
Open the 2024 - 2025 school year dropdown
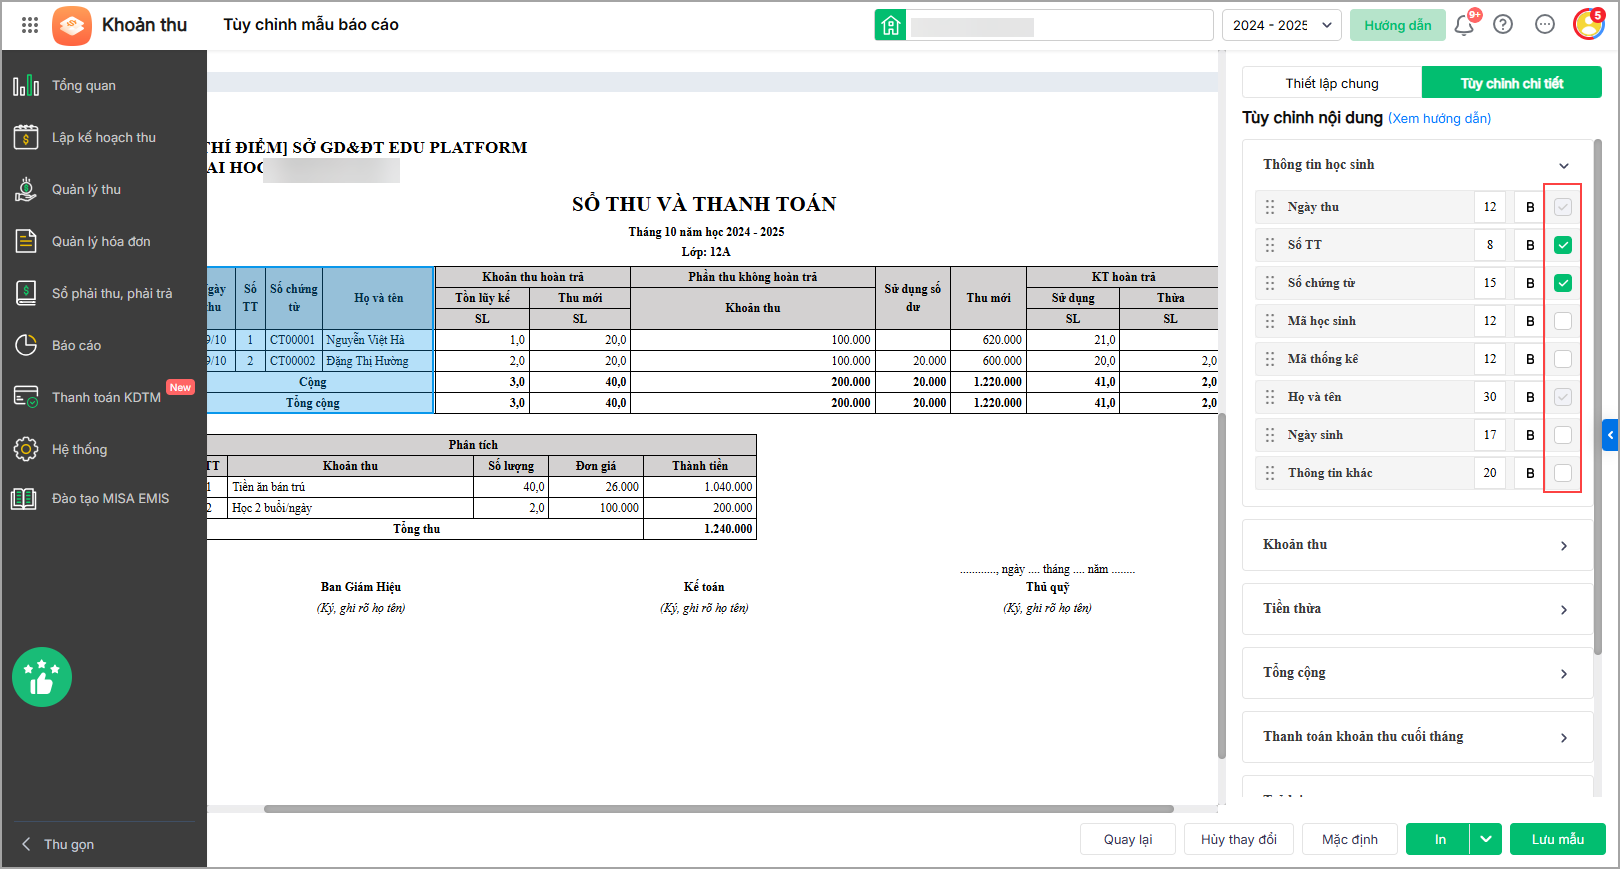click(1282, 25)
